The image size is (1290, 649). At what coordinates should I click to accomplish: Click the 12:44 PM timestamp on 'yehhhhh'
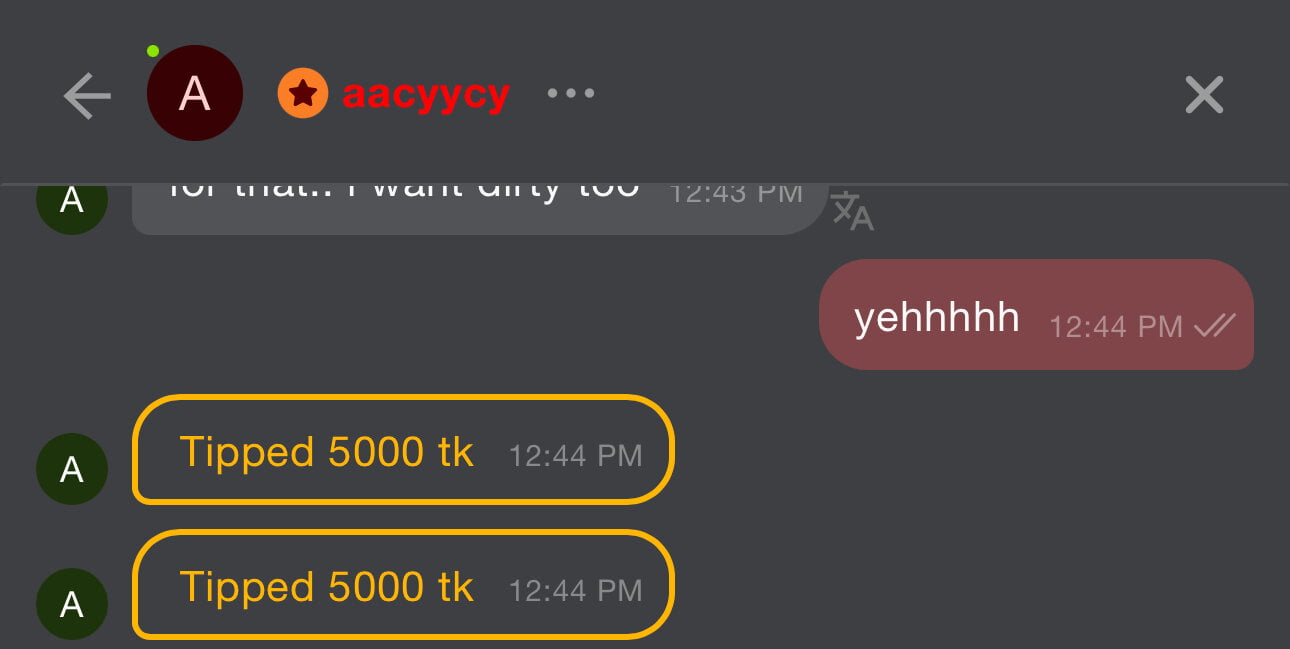1116,326
